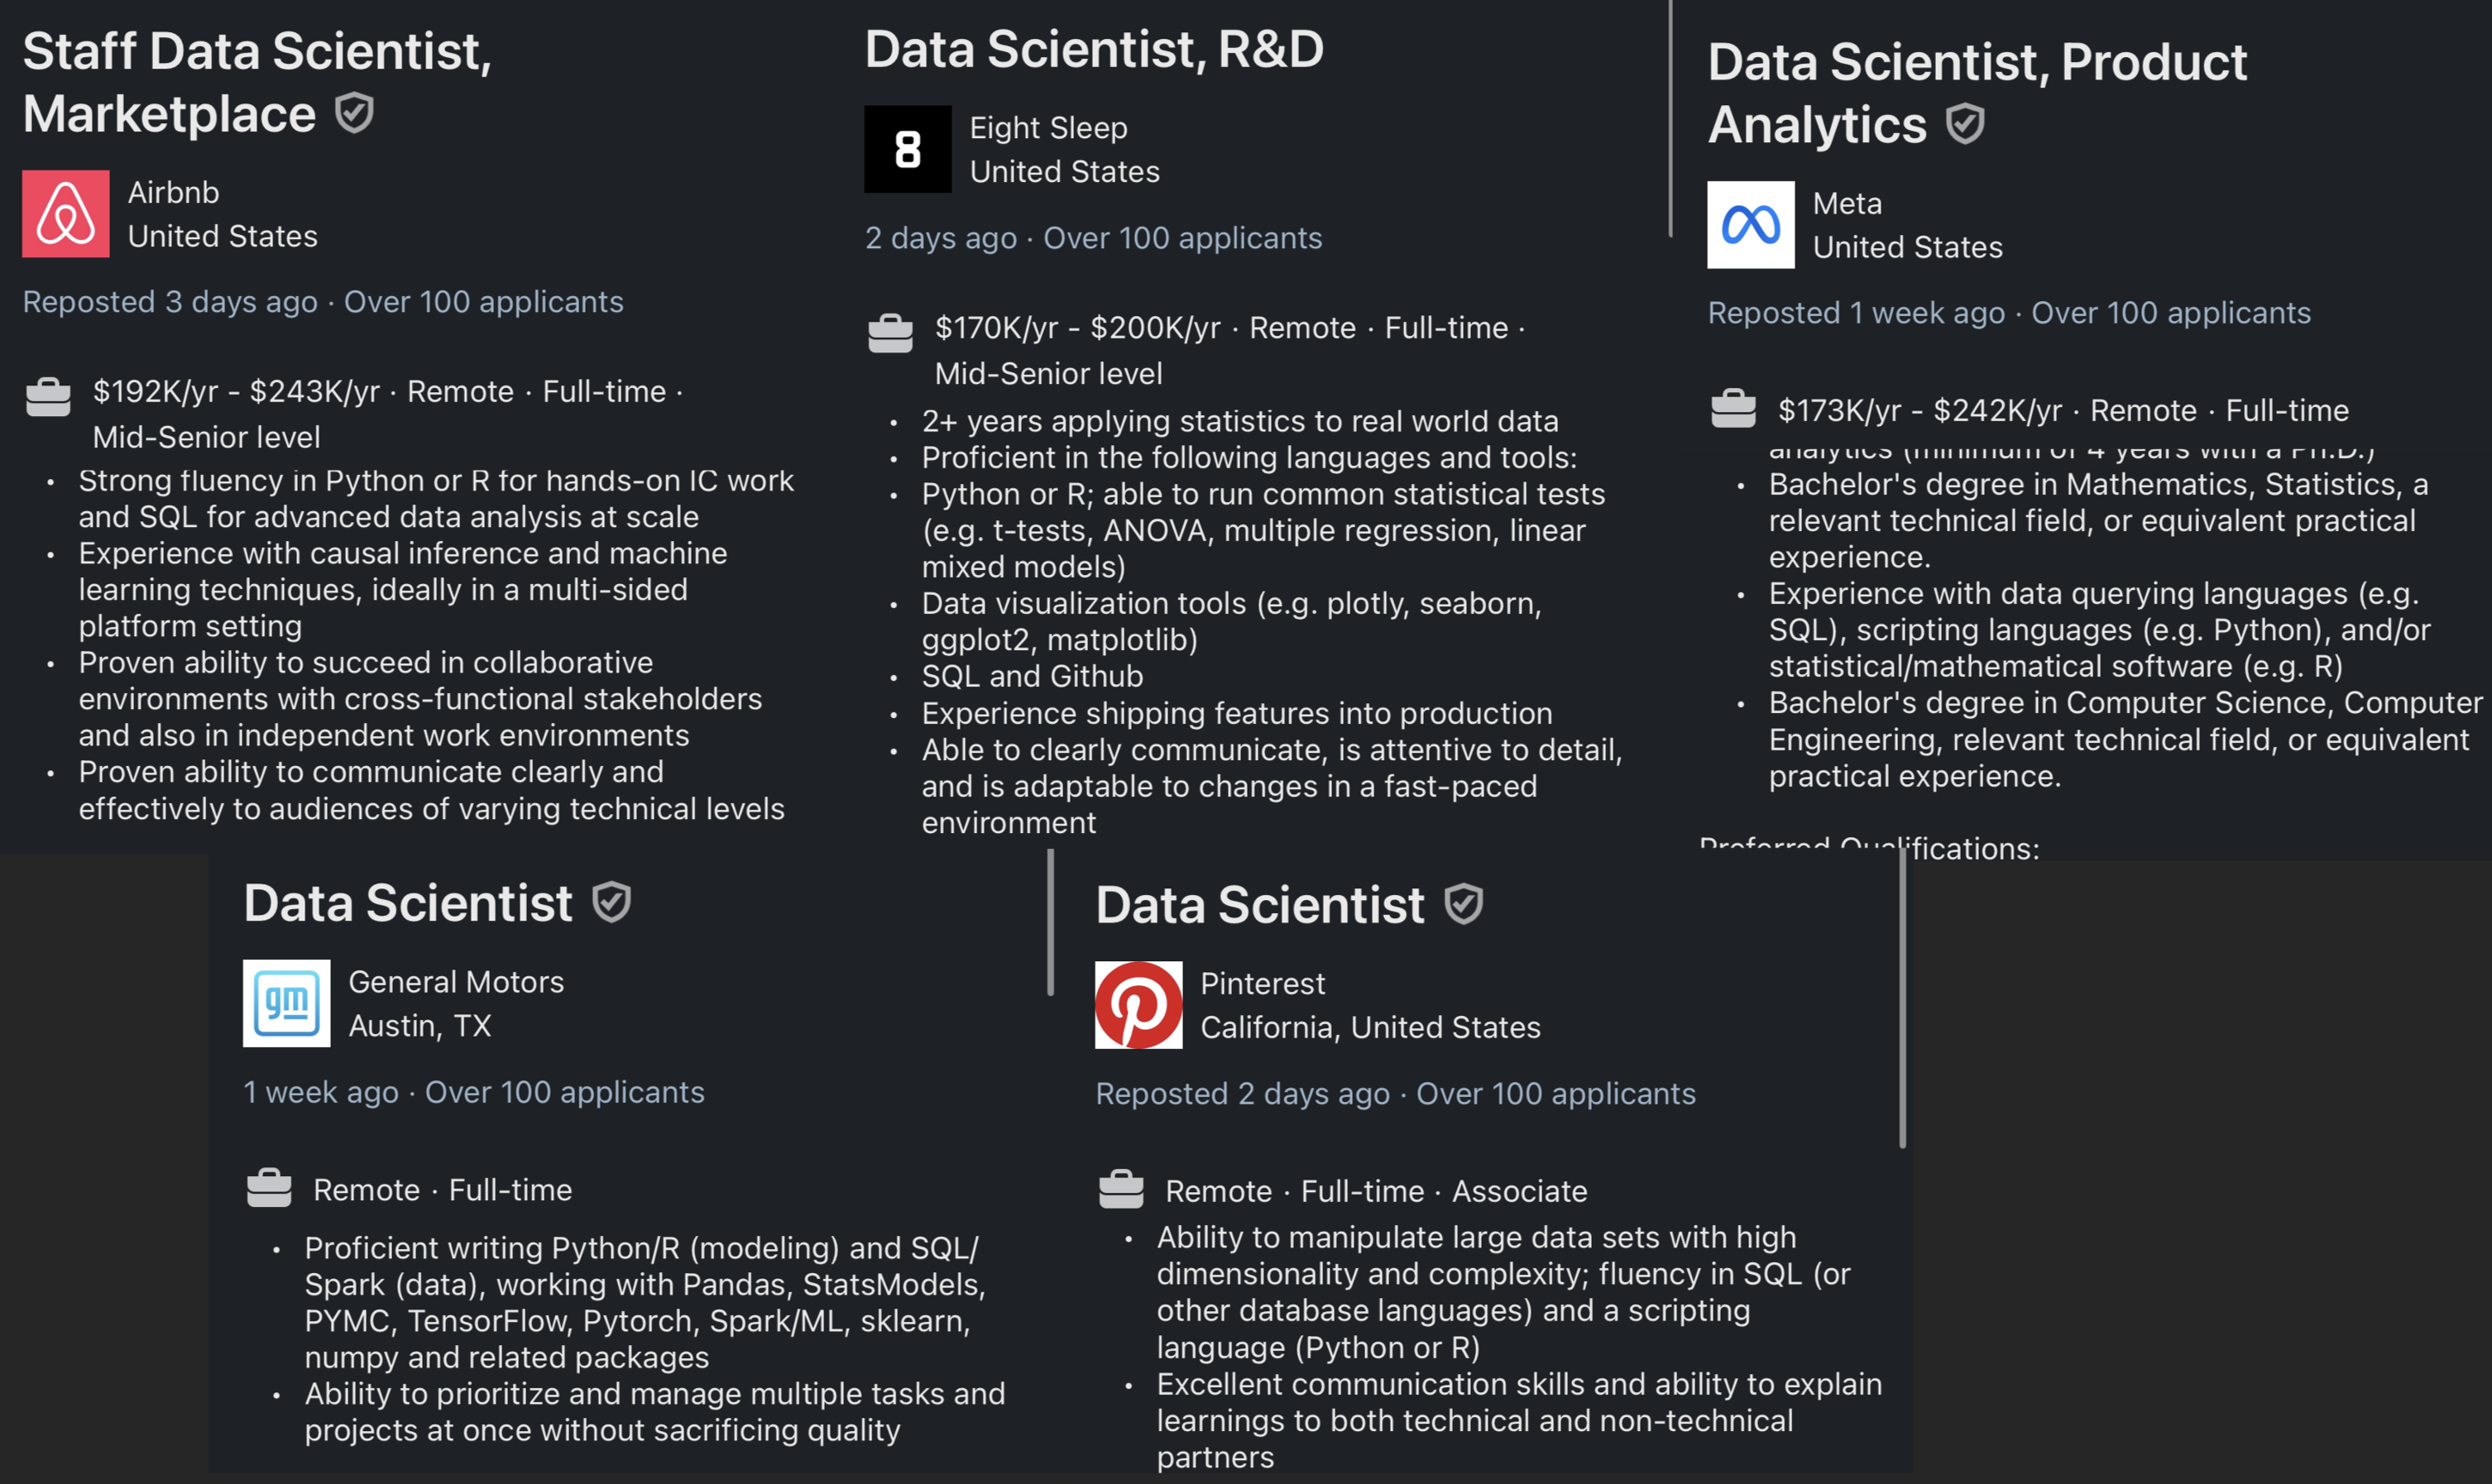
Task: Open the Eight Sleep company page
Action: pyautogui.click(x=1048, y=128)
